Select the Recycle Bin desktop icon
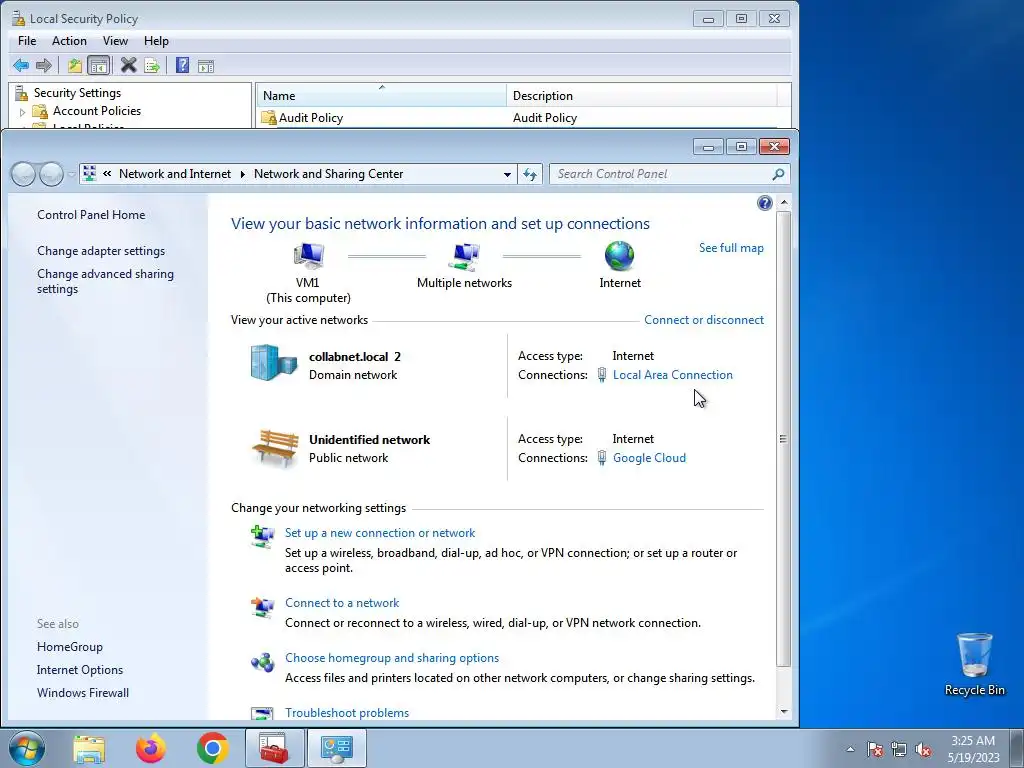Screen dimensions: 1024x768 974,664
